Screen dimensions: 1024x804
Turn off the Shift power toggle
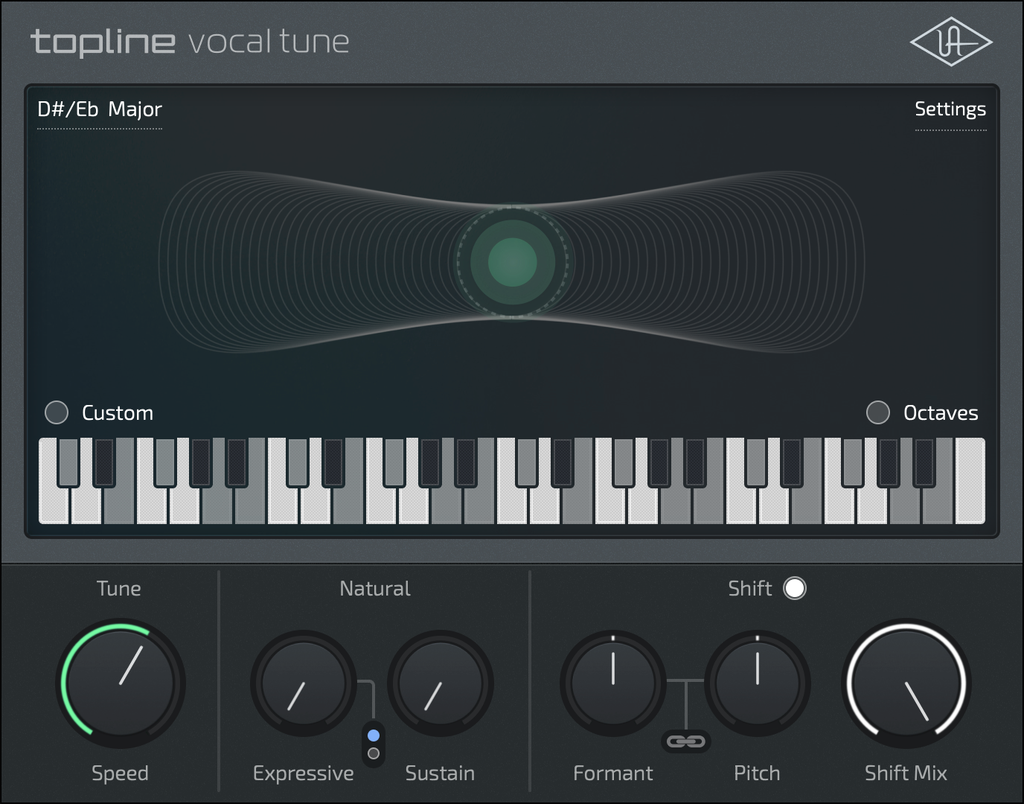coord(795,588)
